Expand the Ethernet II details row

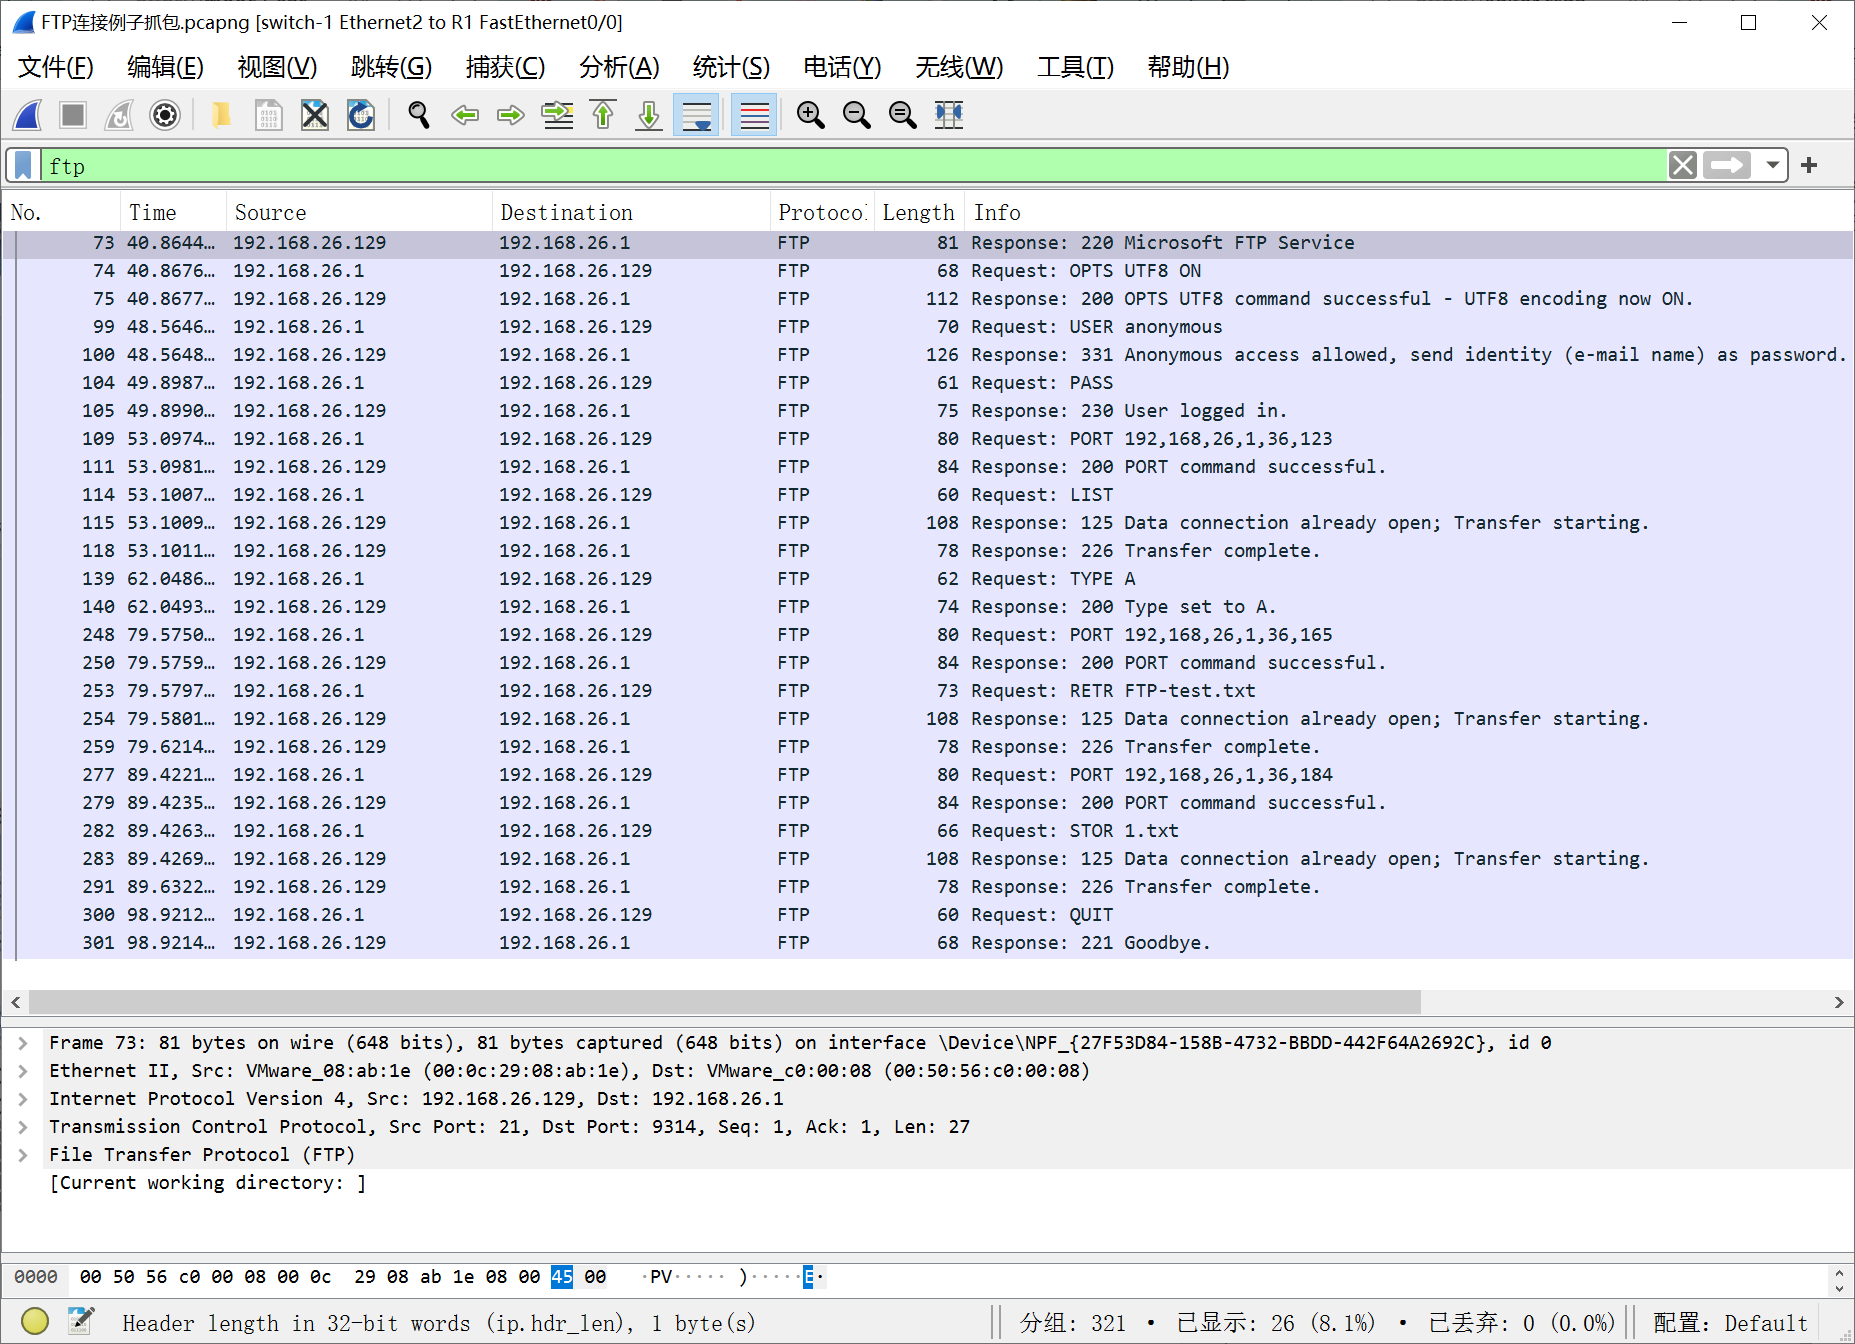tap(22, 1071)
